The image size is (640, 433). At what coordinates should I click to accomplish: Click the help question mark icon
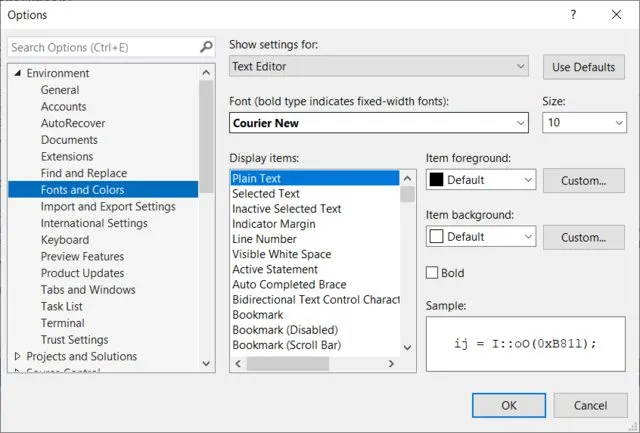(573, 15)
